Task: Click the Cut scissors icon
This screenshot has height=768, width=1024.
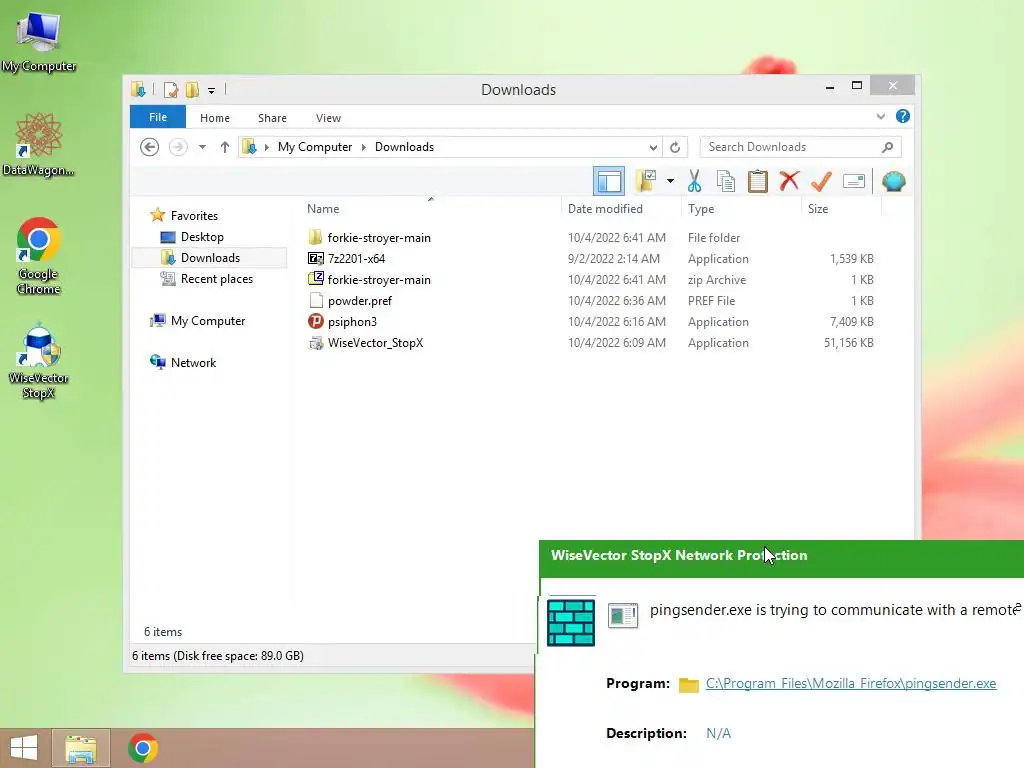Action: click(694, 181)
